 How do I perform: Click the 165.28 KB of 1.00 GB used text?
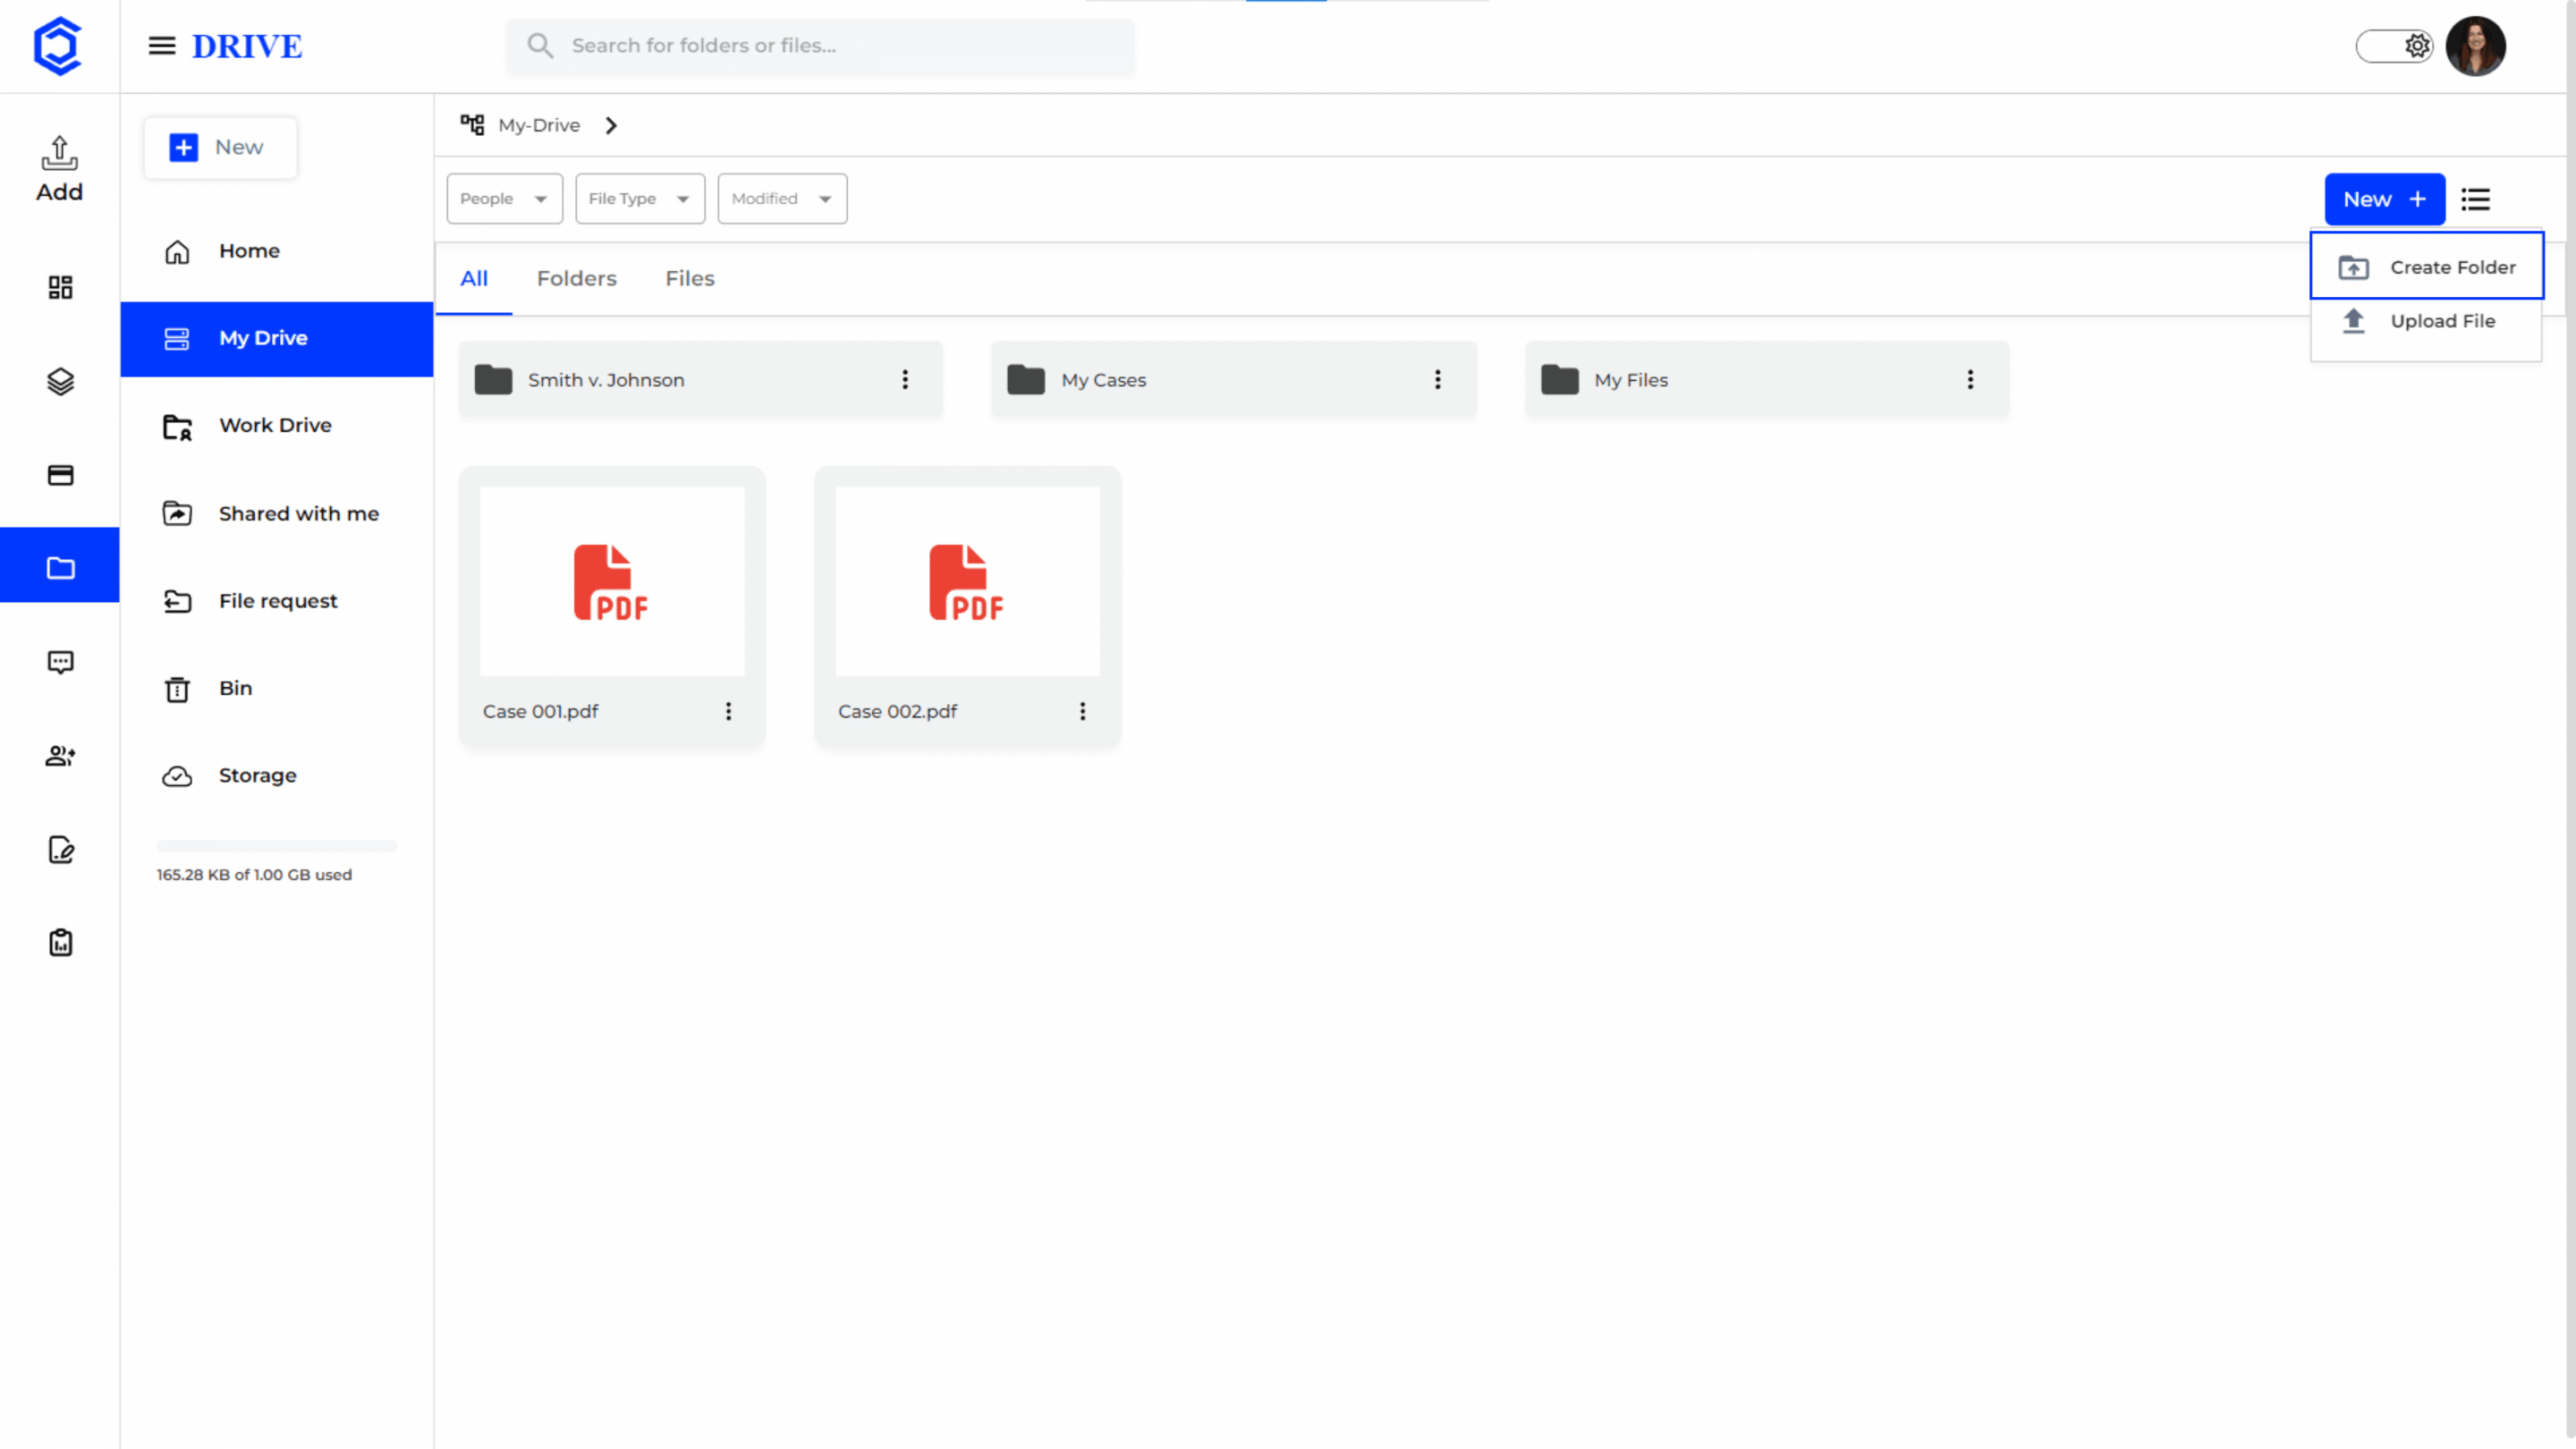point(254,875)
